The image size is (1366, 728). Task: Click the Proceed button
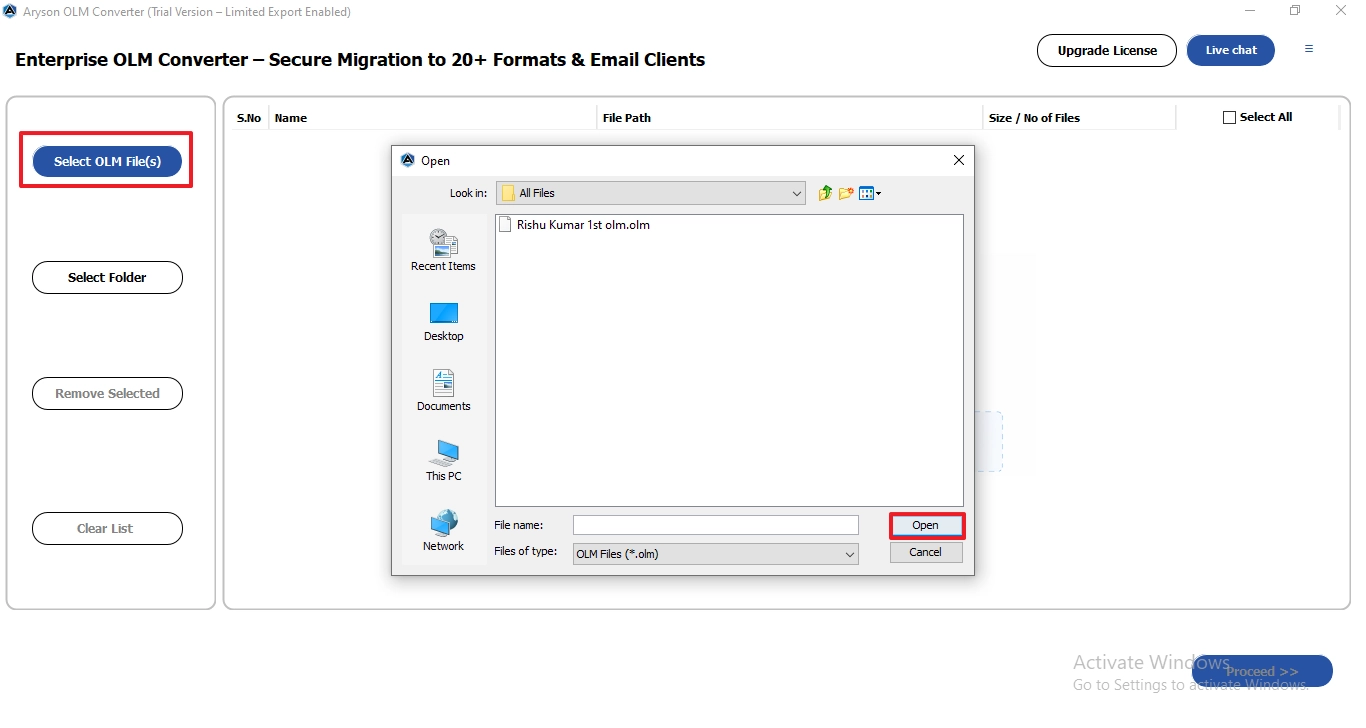(1262, 671)
